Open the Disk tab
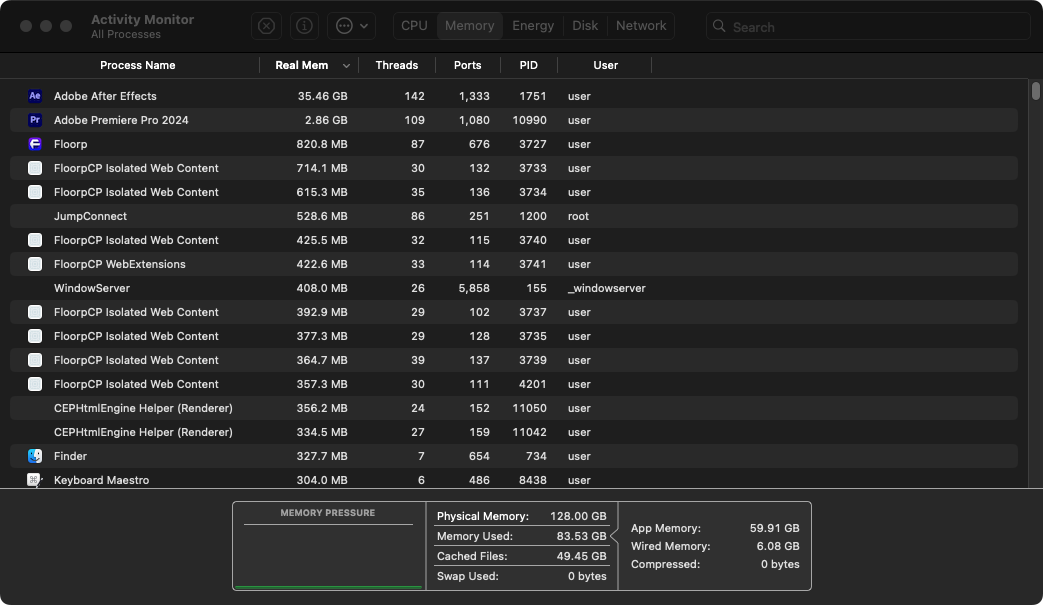Screen dimensions: 1043x605 point(585,26)
